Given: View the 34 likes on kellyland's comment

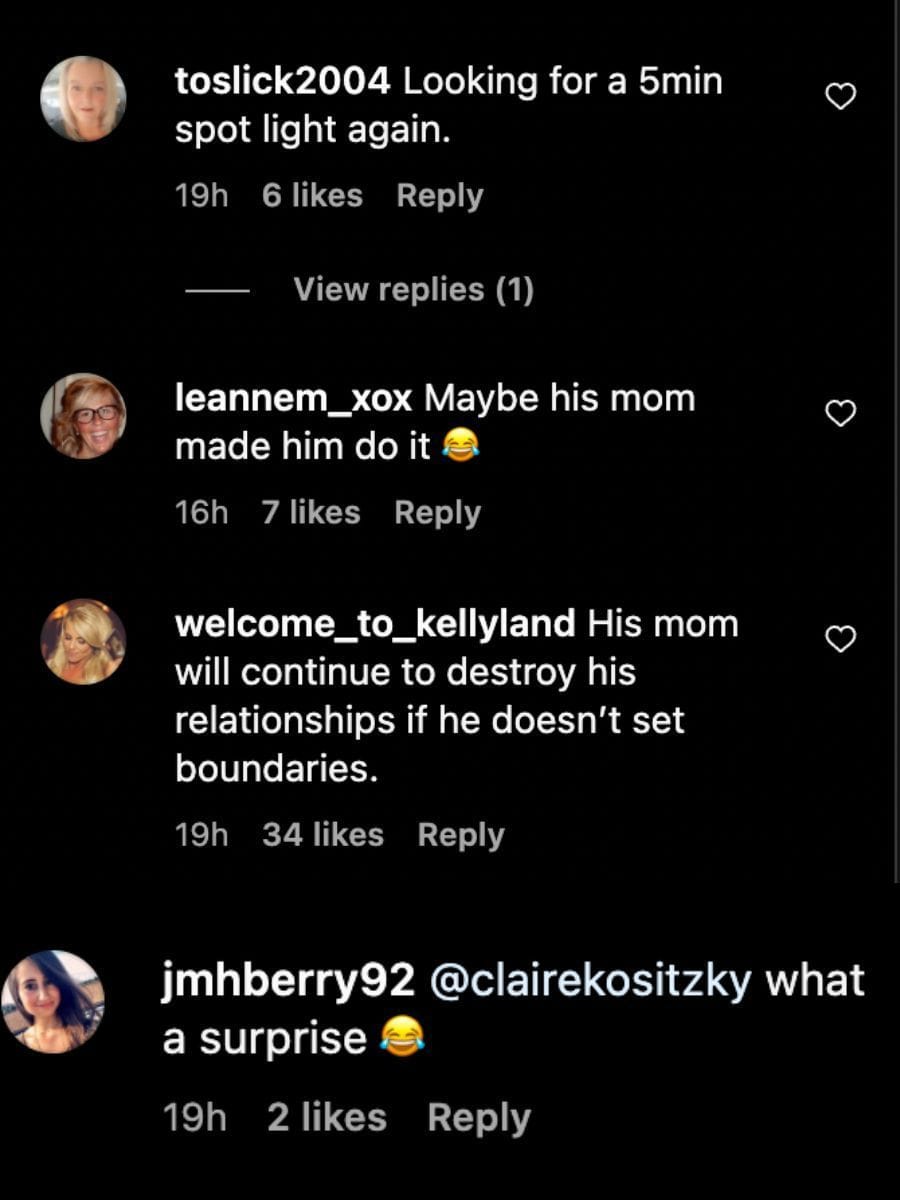Looking at the screenshot, I should pyautogui.click(x=322, y=835).
